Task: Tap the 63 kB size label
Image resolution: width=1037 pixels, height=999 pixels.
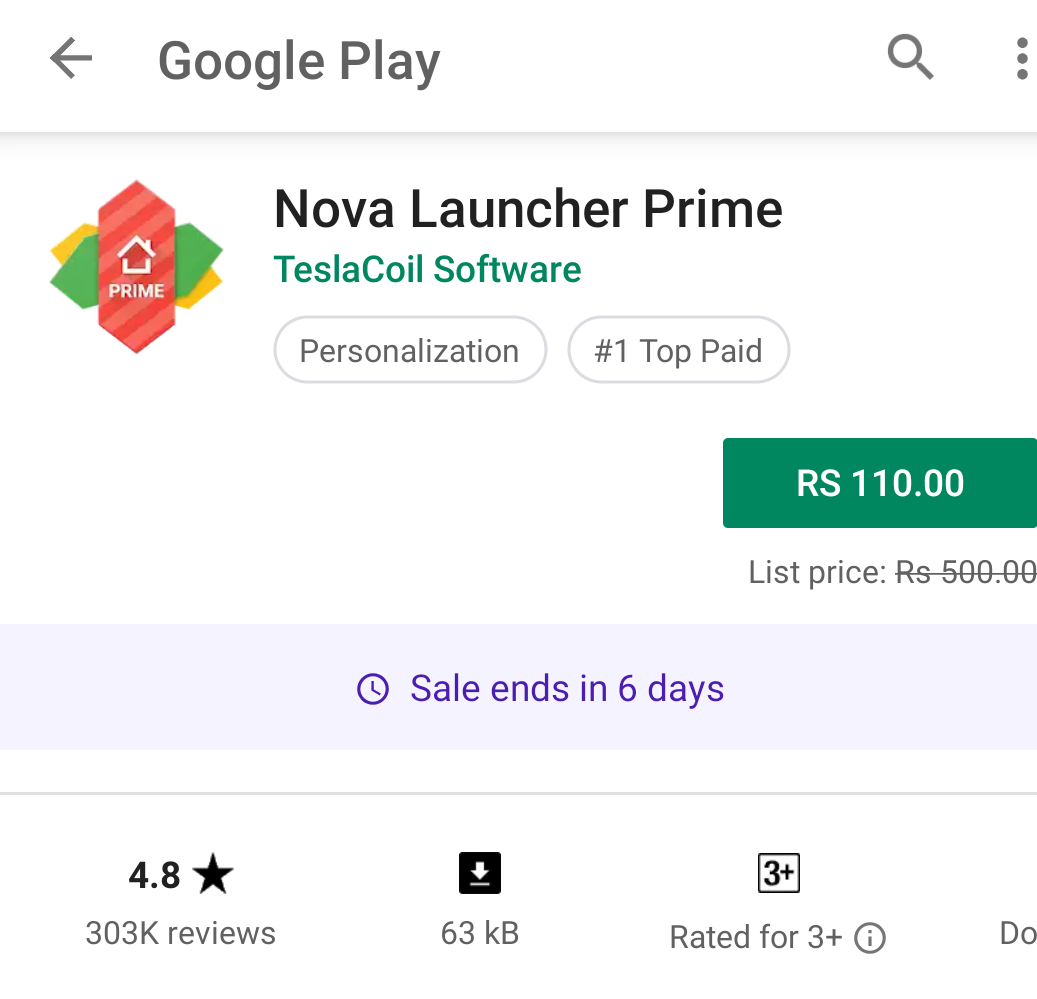Action: [x=480, y=933]
